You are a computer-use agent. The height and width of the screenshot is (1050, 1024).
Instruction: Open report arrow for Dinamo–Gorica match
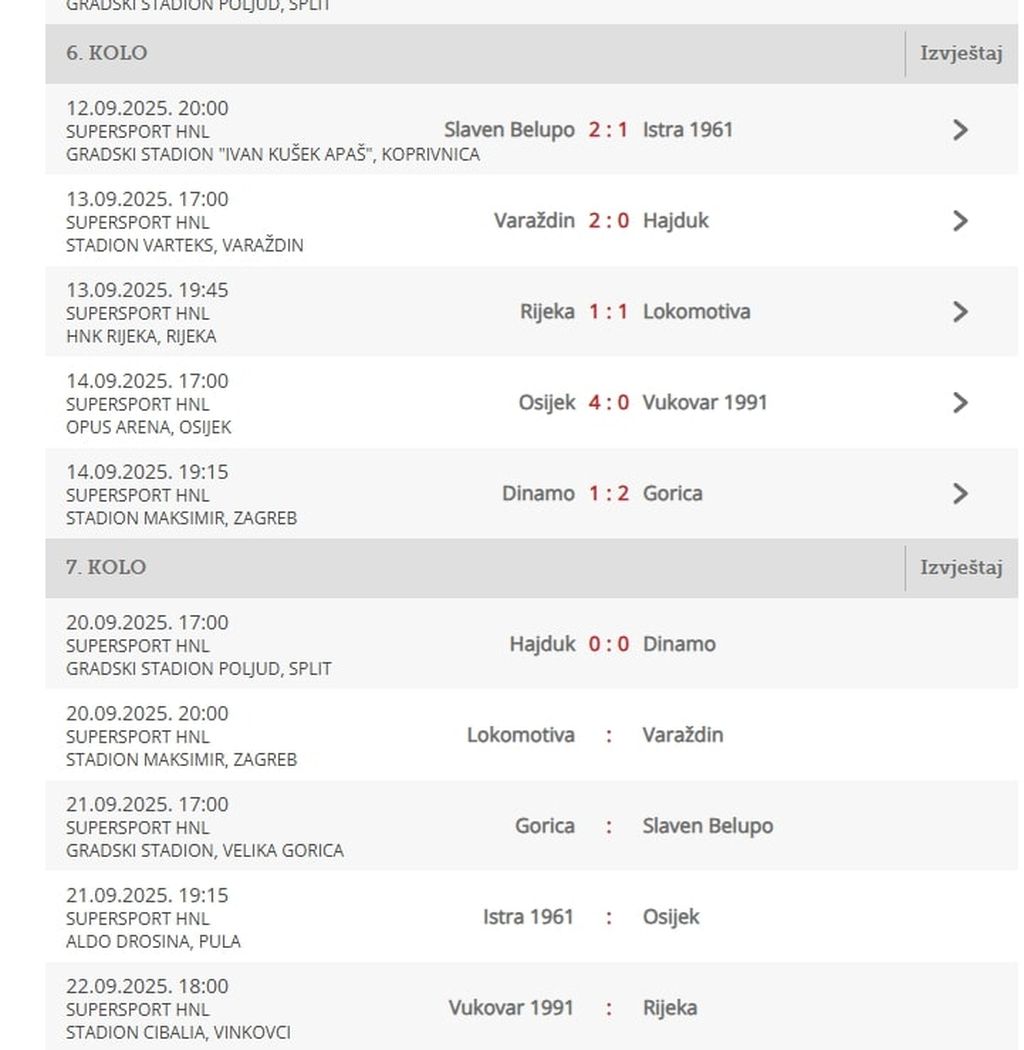point(960,494)
